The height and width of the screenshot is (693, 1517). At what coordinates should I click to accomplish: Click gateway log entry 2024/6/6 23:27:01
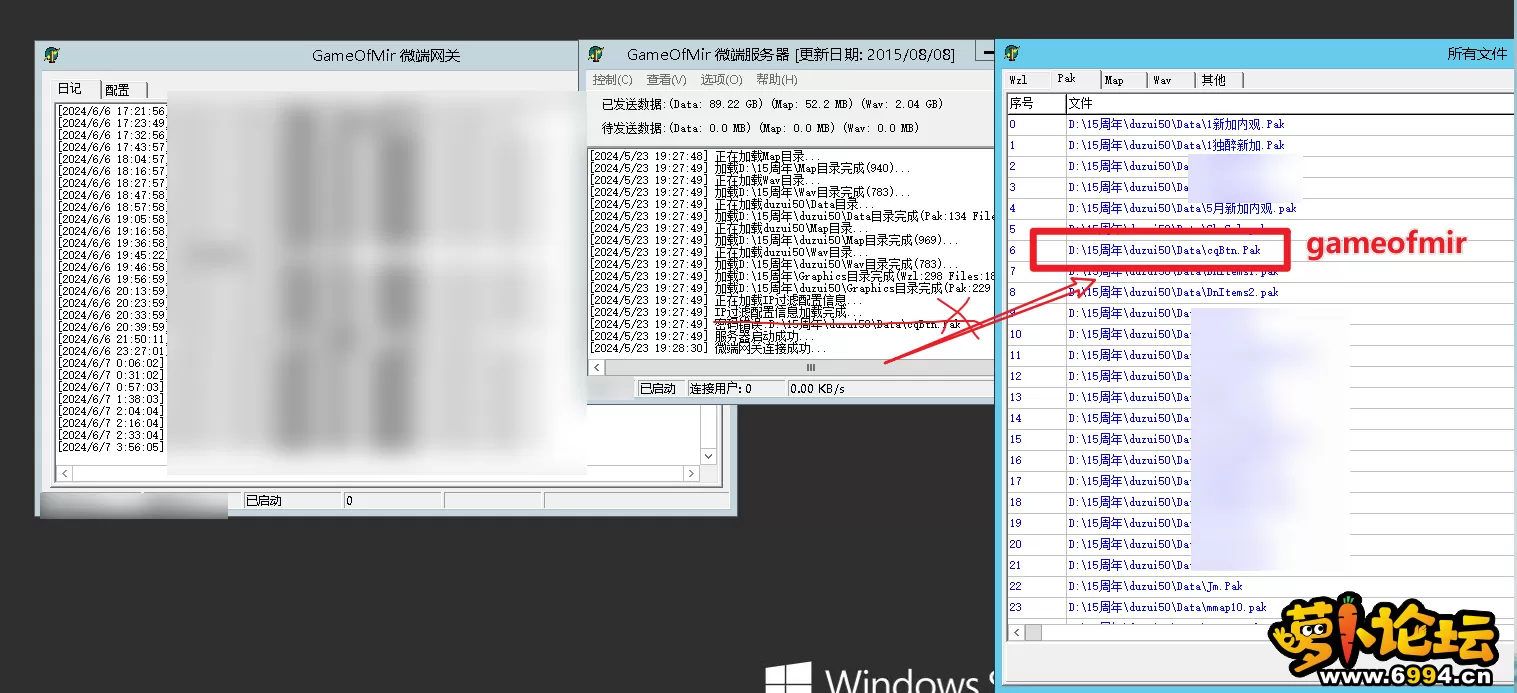click(112, 351)
